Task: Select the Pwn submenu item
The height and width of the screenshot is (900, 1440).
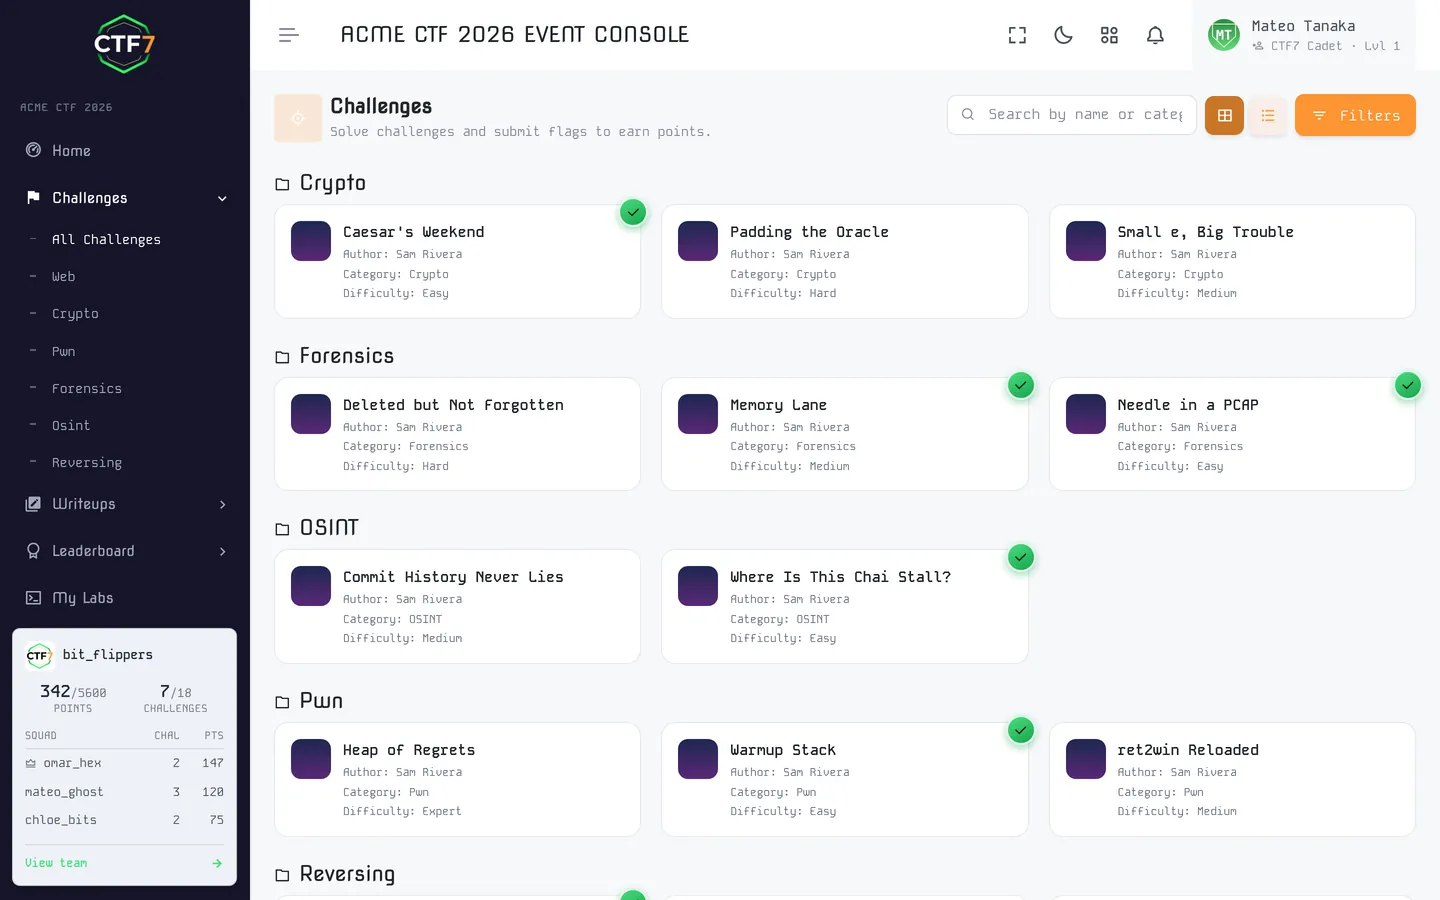Action: pyautogui.click(x=63, y=351)
